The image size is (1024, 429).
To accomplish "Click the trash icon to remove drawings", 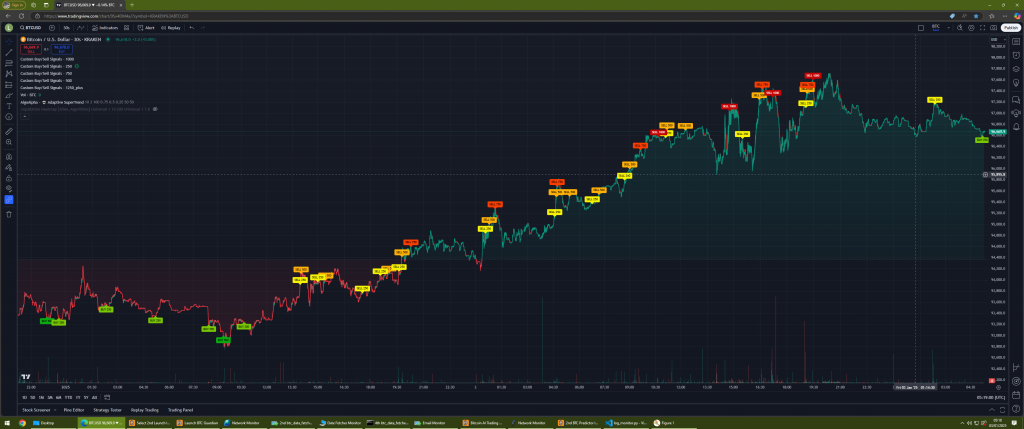I will tap(9, 213).
